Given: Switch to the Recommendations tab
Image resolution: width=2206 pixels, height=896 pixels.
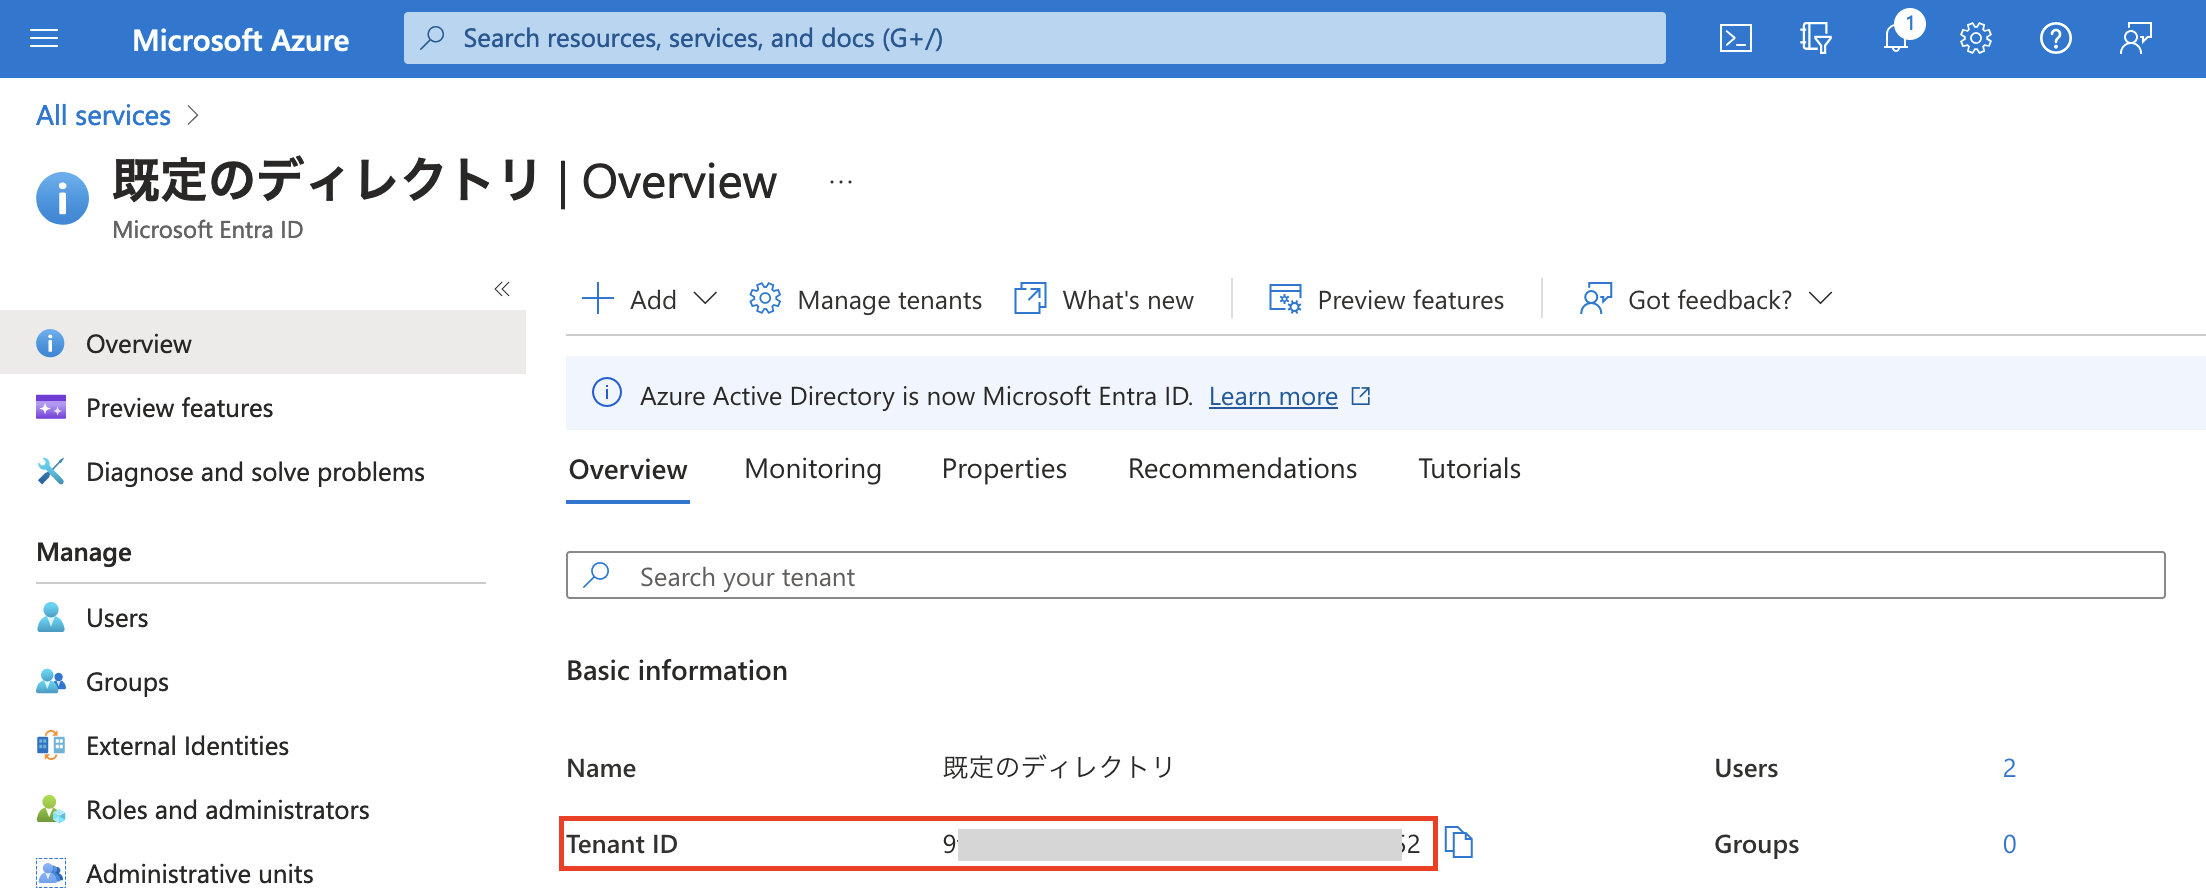Looking at the screenshot, I should [1242, 469].
